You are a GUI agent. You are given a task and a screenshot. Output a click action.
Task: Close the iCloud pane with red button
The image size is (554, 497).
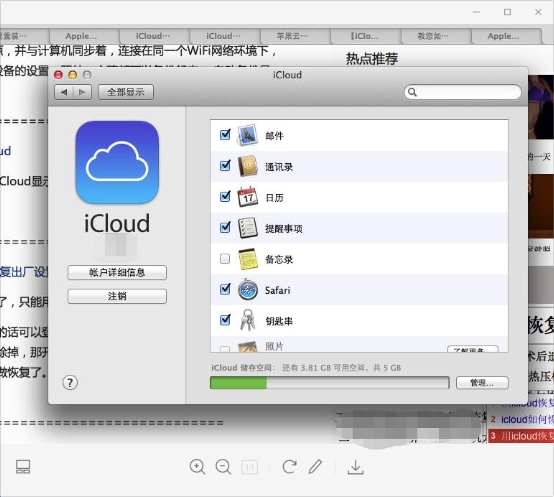coord(58,75)
